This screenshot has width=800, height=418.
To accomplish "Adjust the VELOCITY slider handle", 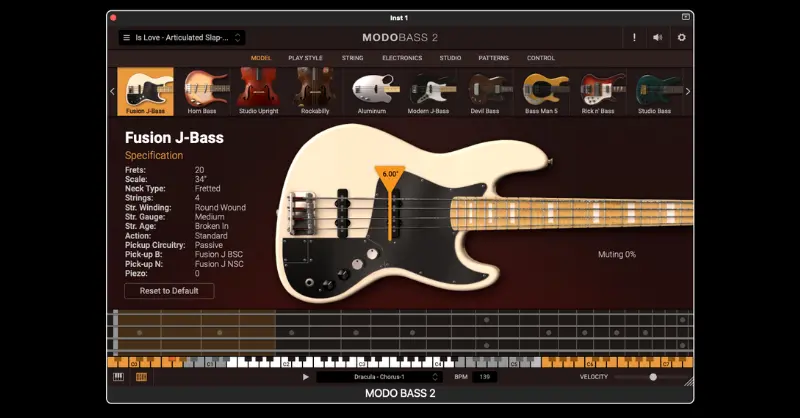I will (x=653, y=377).
